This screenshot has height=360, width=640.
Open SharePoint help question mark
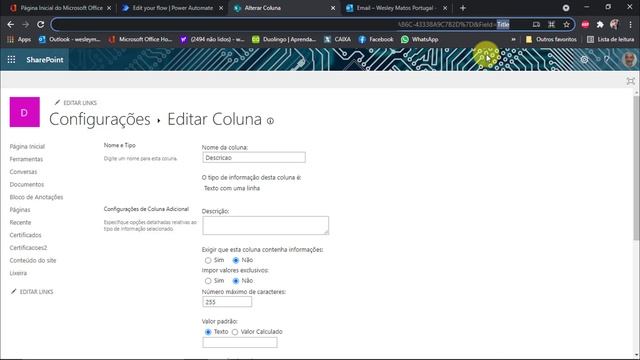coord(607,60)
